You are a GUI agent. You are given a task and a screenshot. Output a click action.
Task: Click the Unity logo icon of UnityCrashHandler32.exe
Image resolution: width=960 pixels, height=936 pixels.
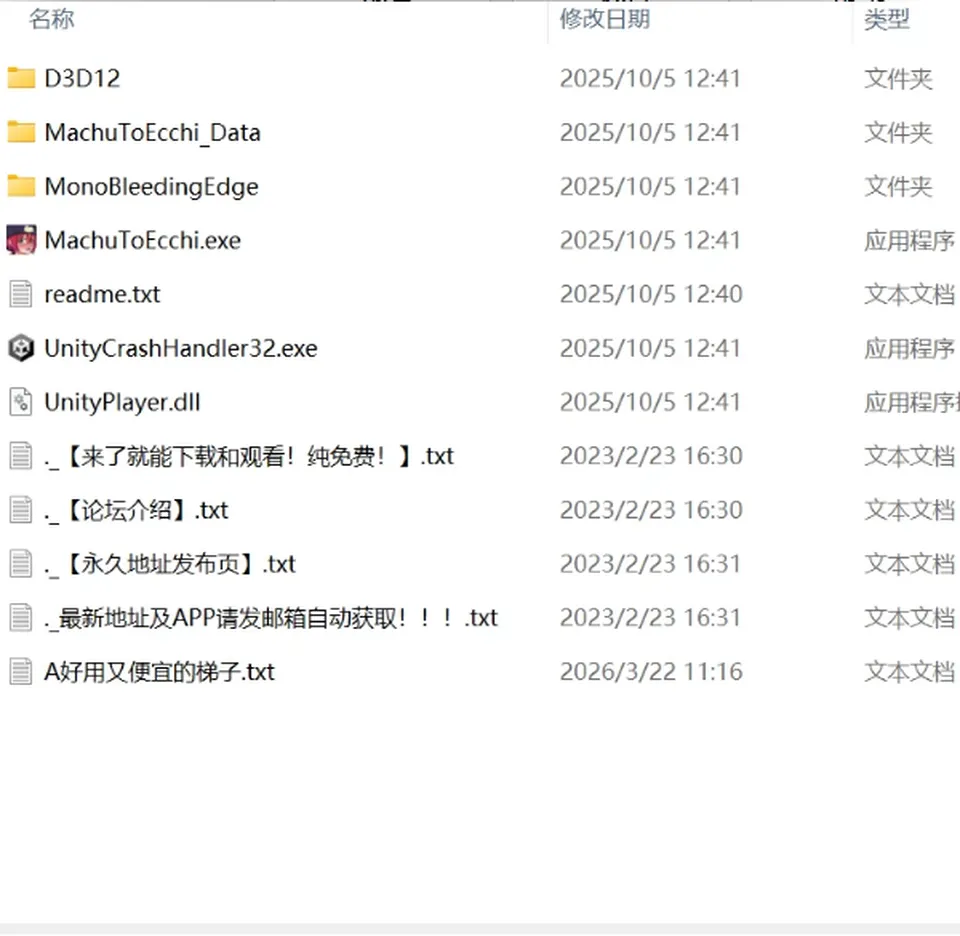pyautogui.click(x=21, y=348)
